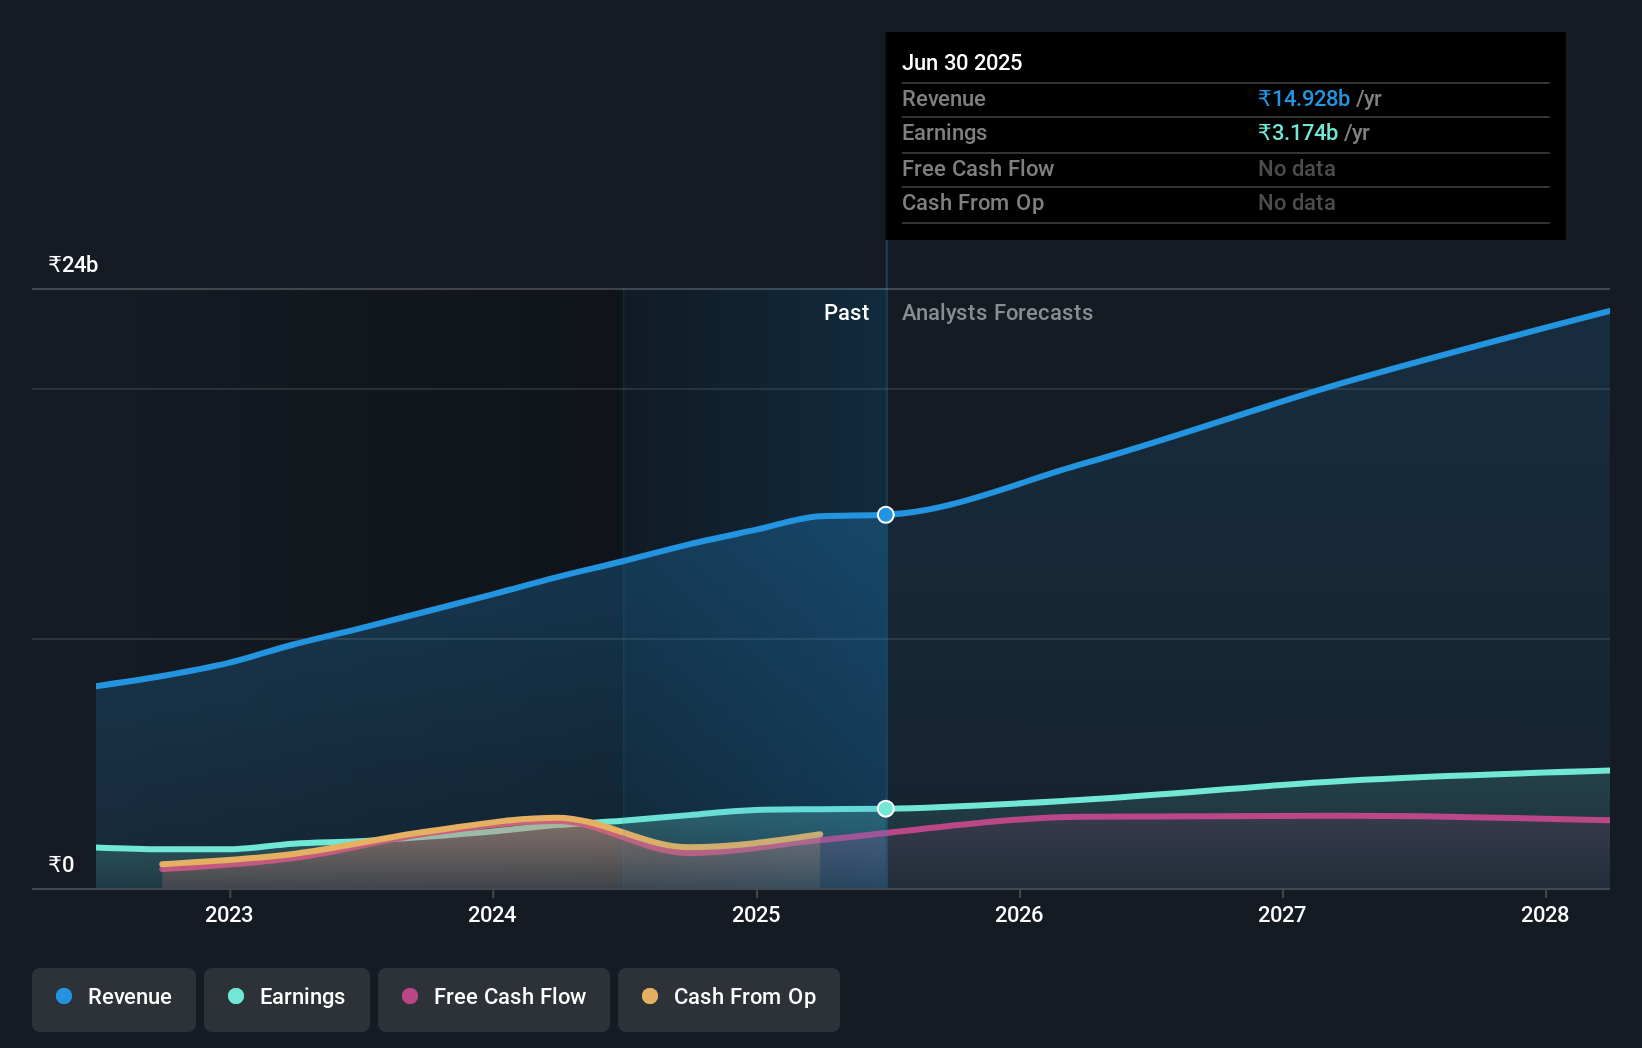Select the Earnings data point at Jun 2025

pyautogui.click(x=886, y=808)
